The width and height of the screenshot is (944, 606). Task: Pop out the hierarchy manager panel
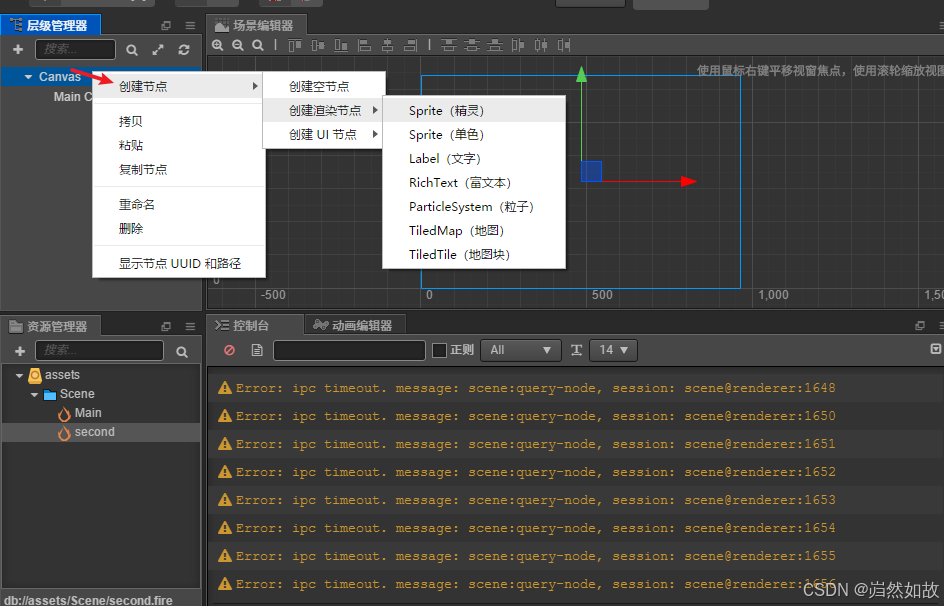pos(166,25)
